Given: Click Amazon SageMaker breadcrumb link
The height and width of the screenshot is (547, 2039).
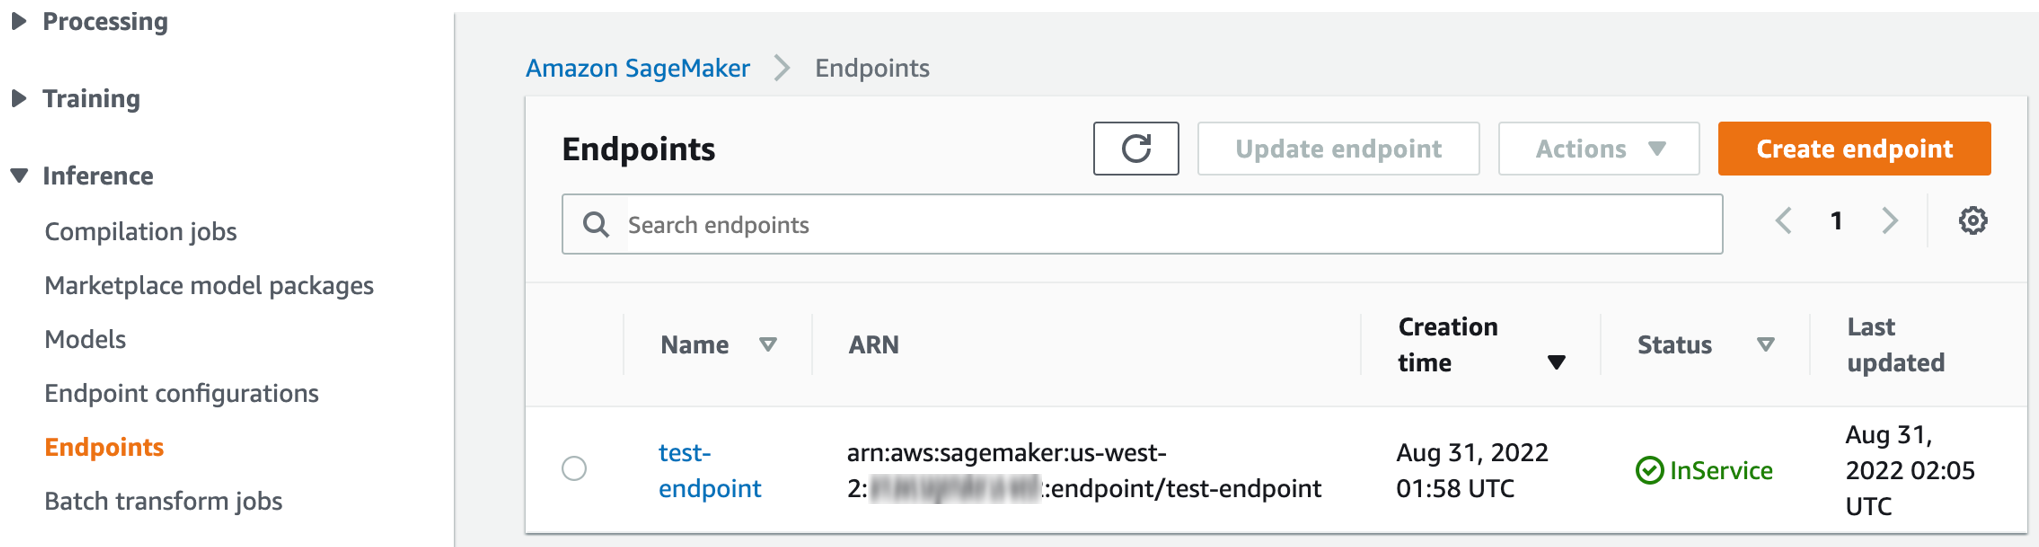Looking at the screenshot, I should (x=637, y=68).
